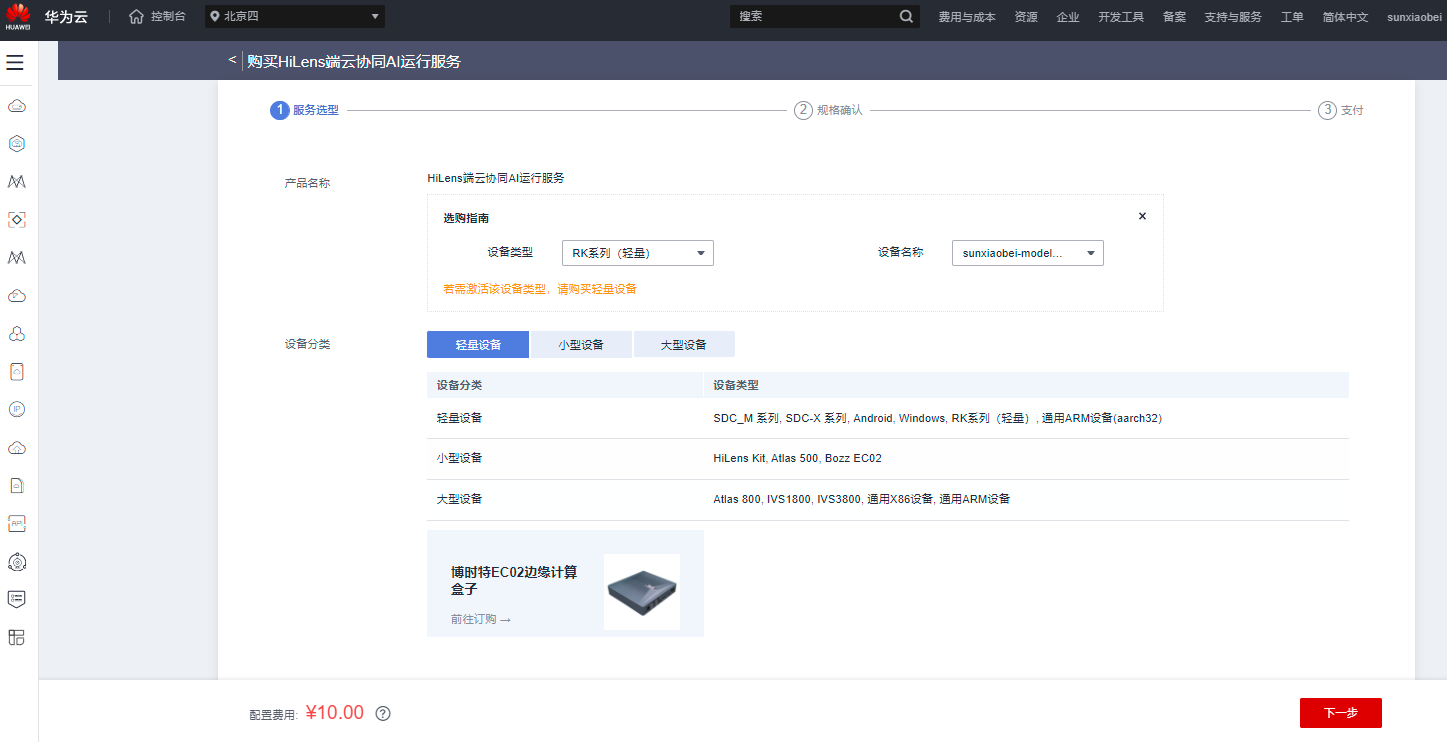Screen dimensions: 1447x742
Task: Open the 费用与成本 menu item
Action: [967, 16]
